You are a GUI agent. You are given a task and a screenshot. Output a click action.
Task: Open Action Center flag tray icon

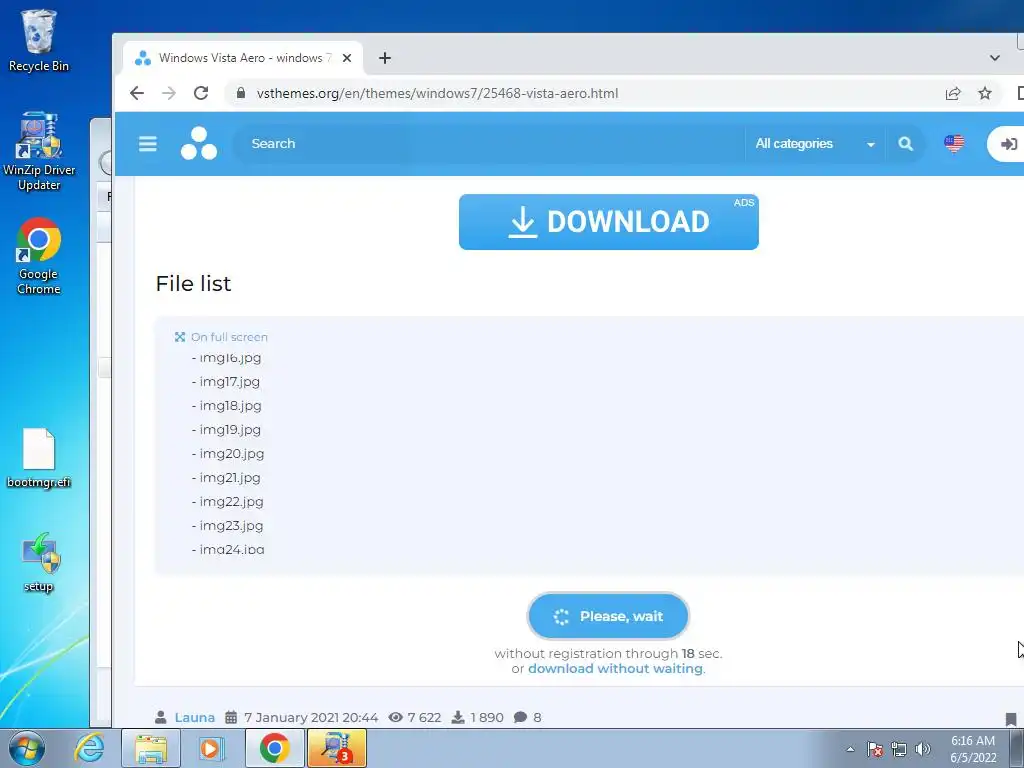click(x=874, y=749)
